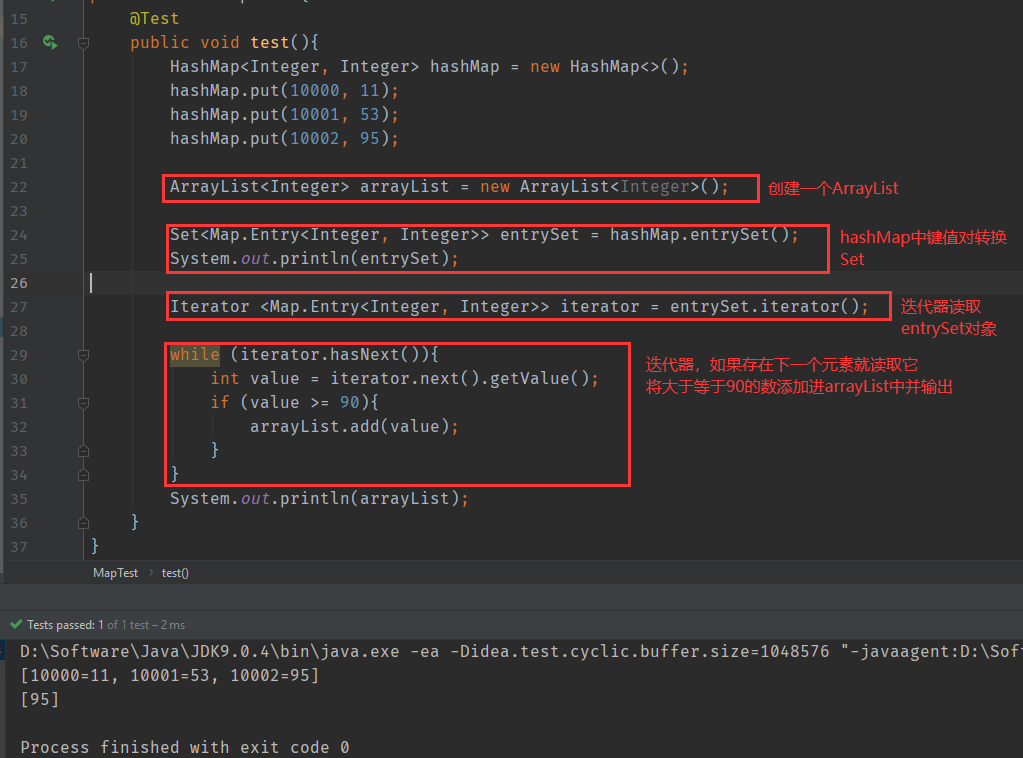Screen dimensions: 1023x758
Task: Click 'arrayList.add(value);' statement
Action: 354,427
